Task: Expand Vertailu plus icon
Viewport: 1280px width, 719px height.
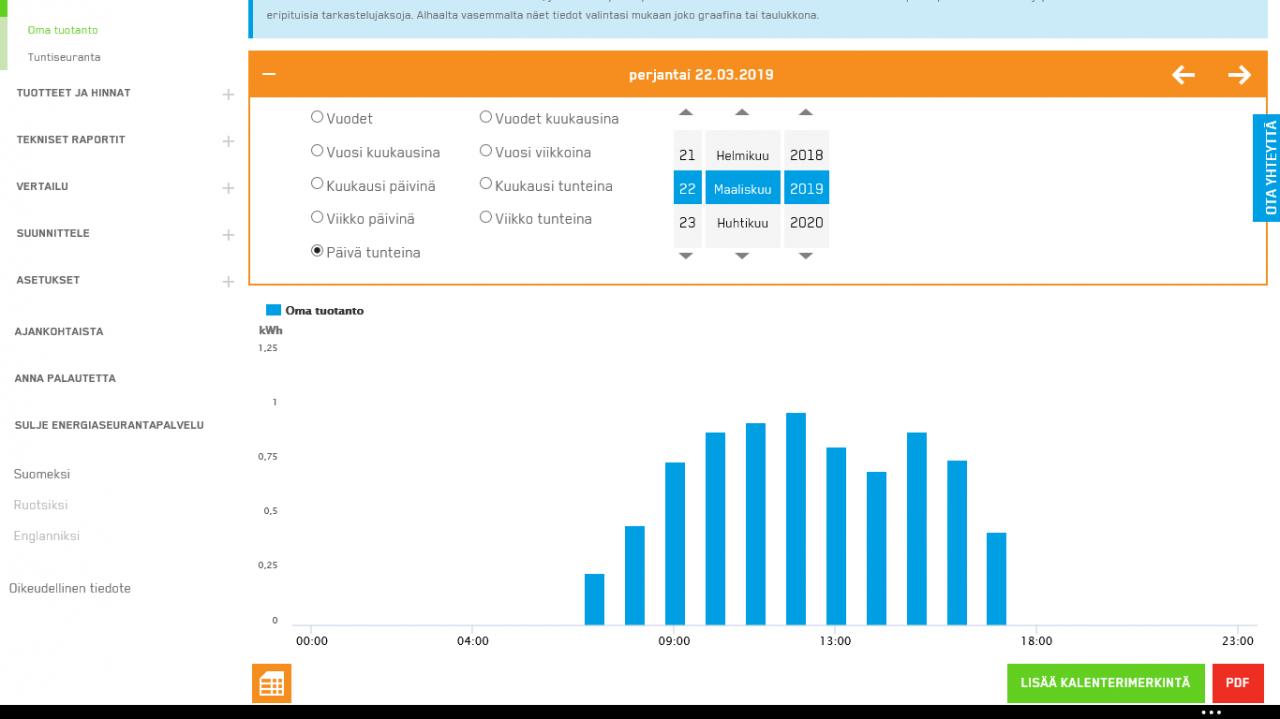Action: 228,188
